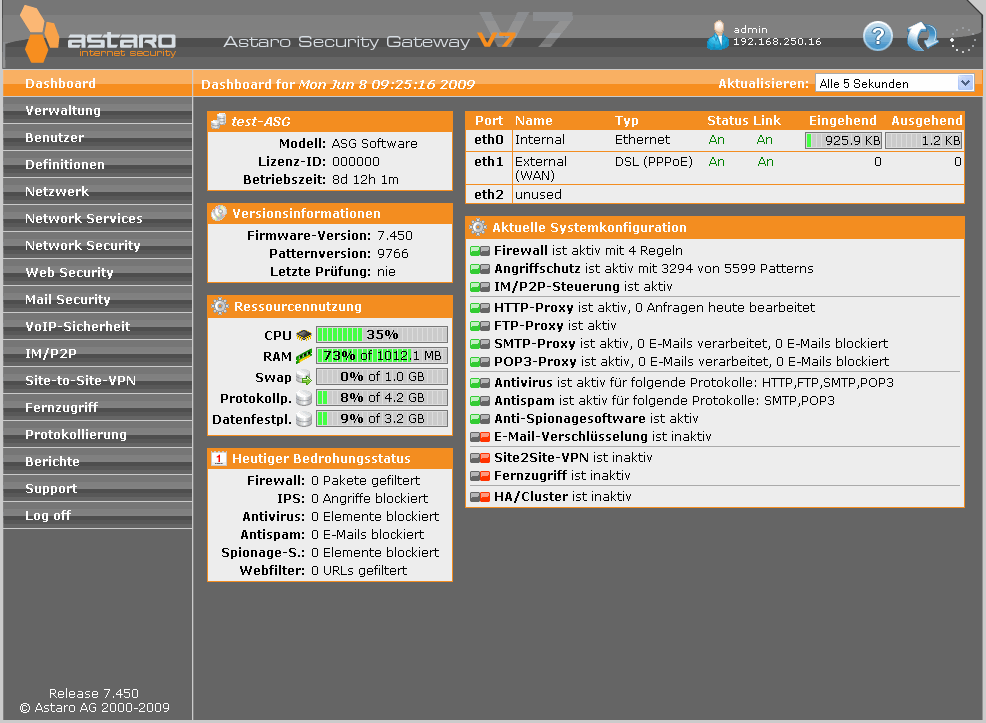Click the Protokollp. disk icon
Image resolution: width=986 pixels, height=723 pixels.
(x=304, y=398)
